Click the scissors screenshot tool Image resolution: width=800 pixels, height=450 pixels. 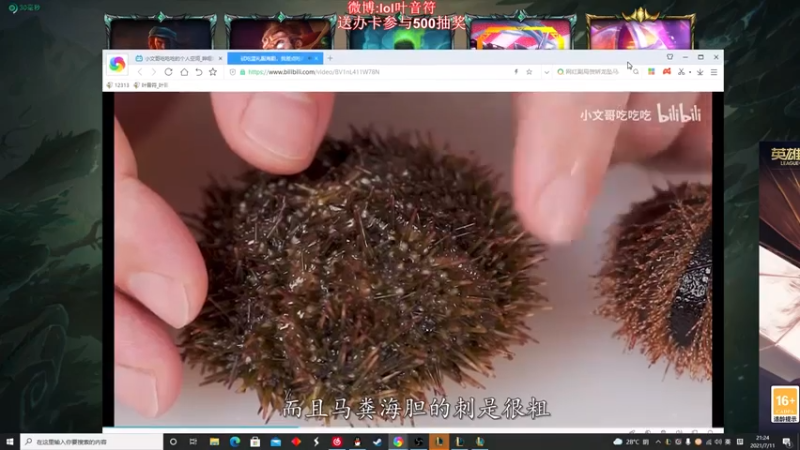[x=681, y=72]
